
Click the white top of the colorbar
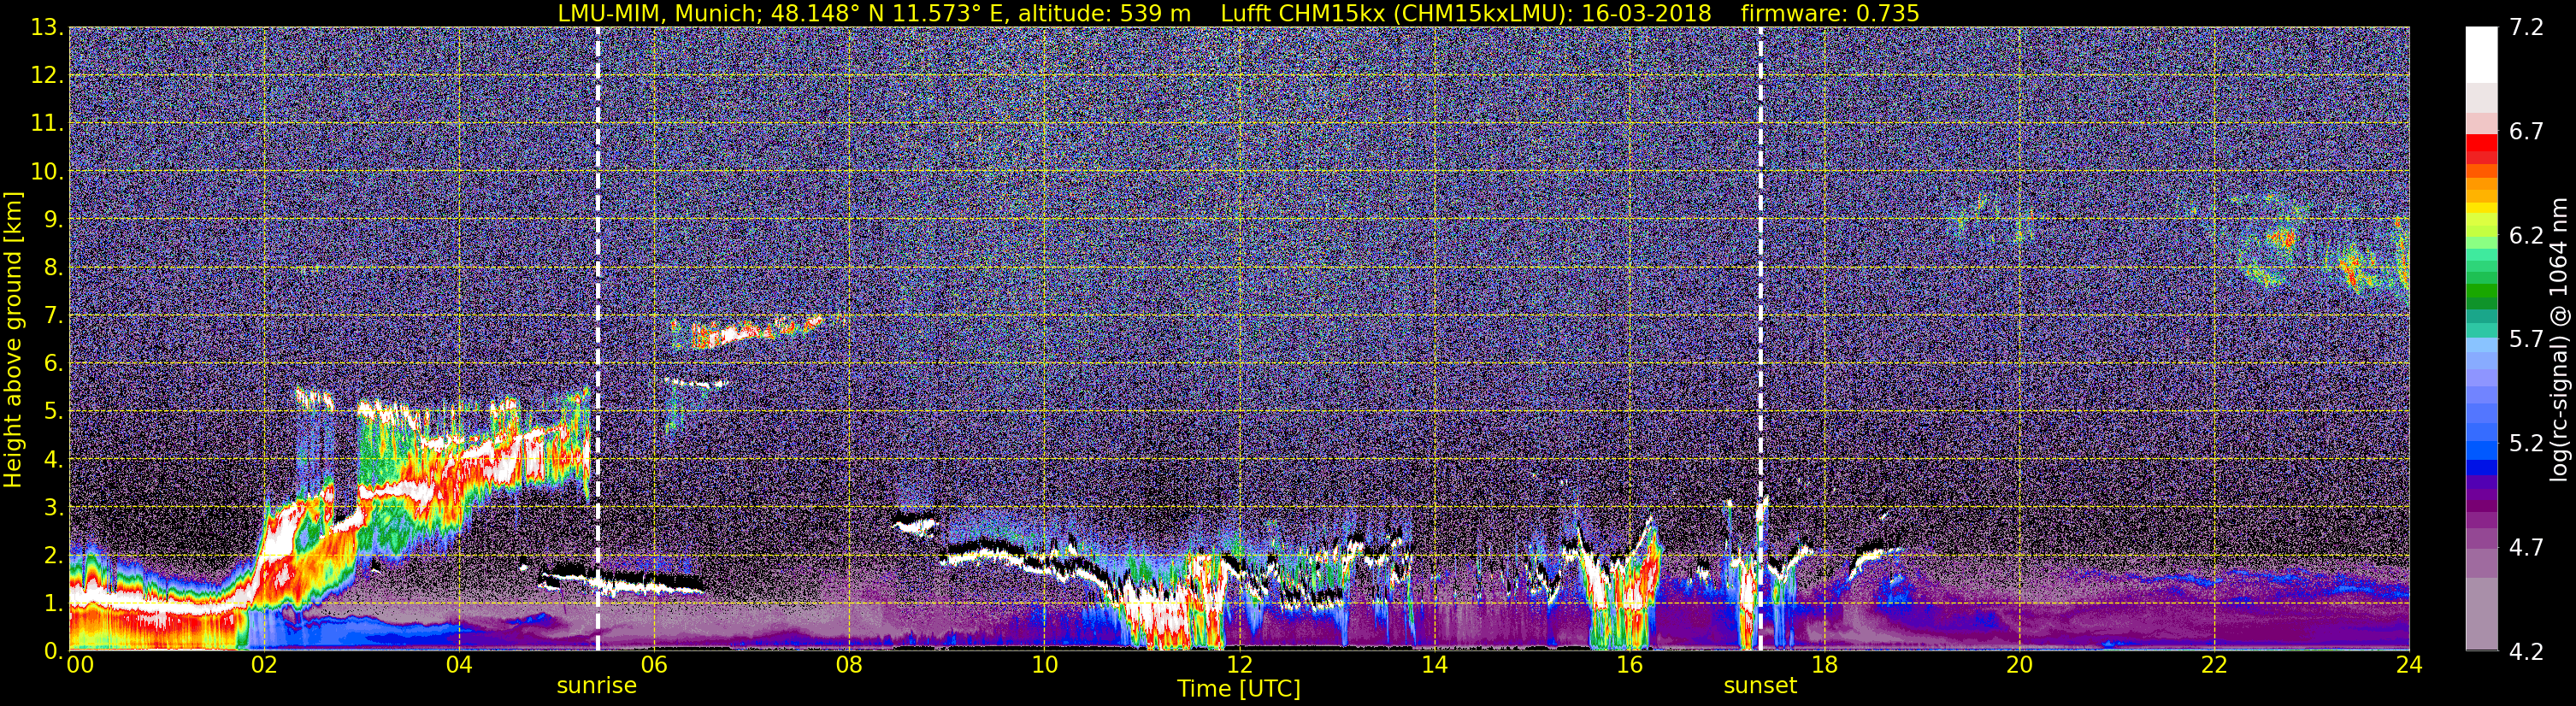click(x=2482, y=55)
